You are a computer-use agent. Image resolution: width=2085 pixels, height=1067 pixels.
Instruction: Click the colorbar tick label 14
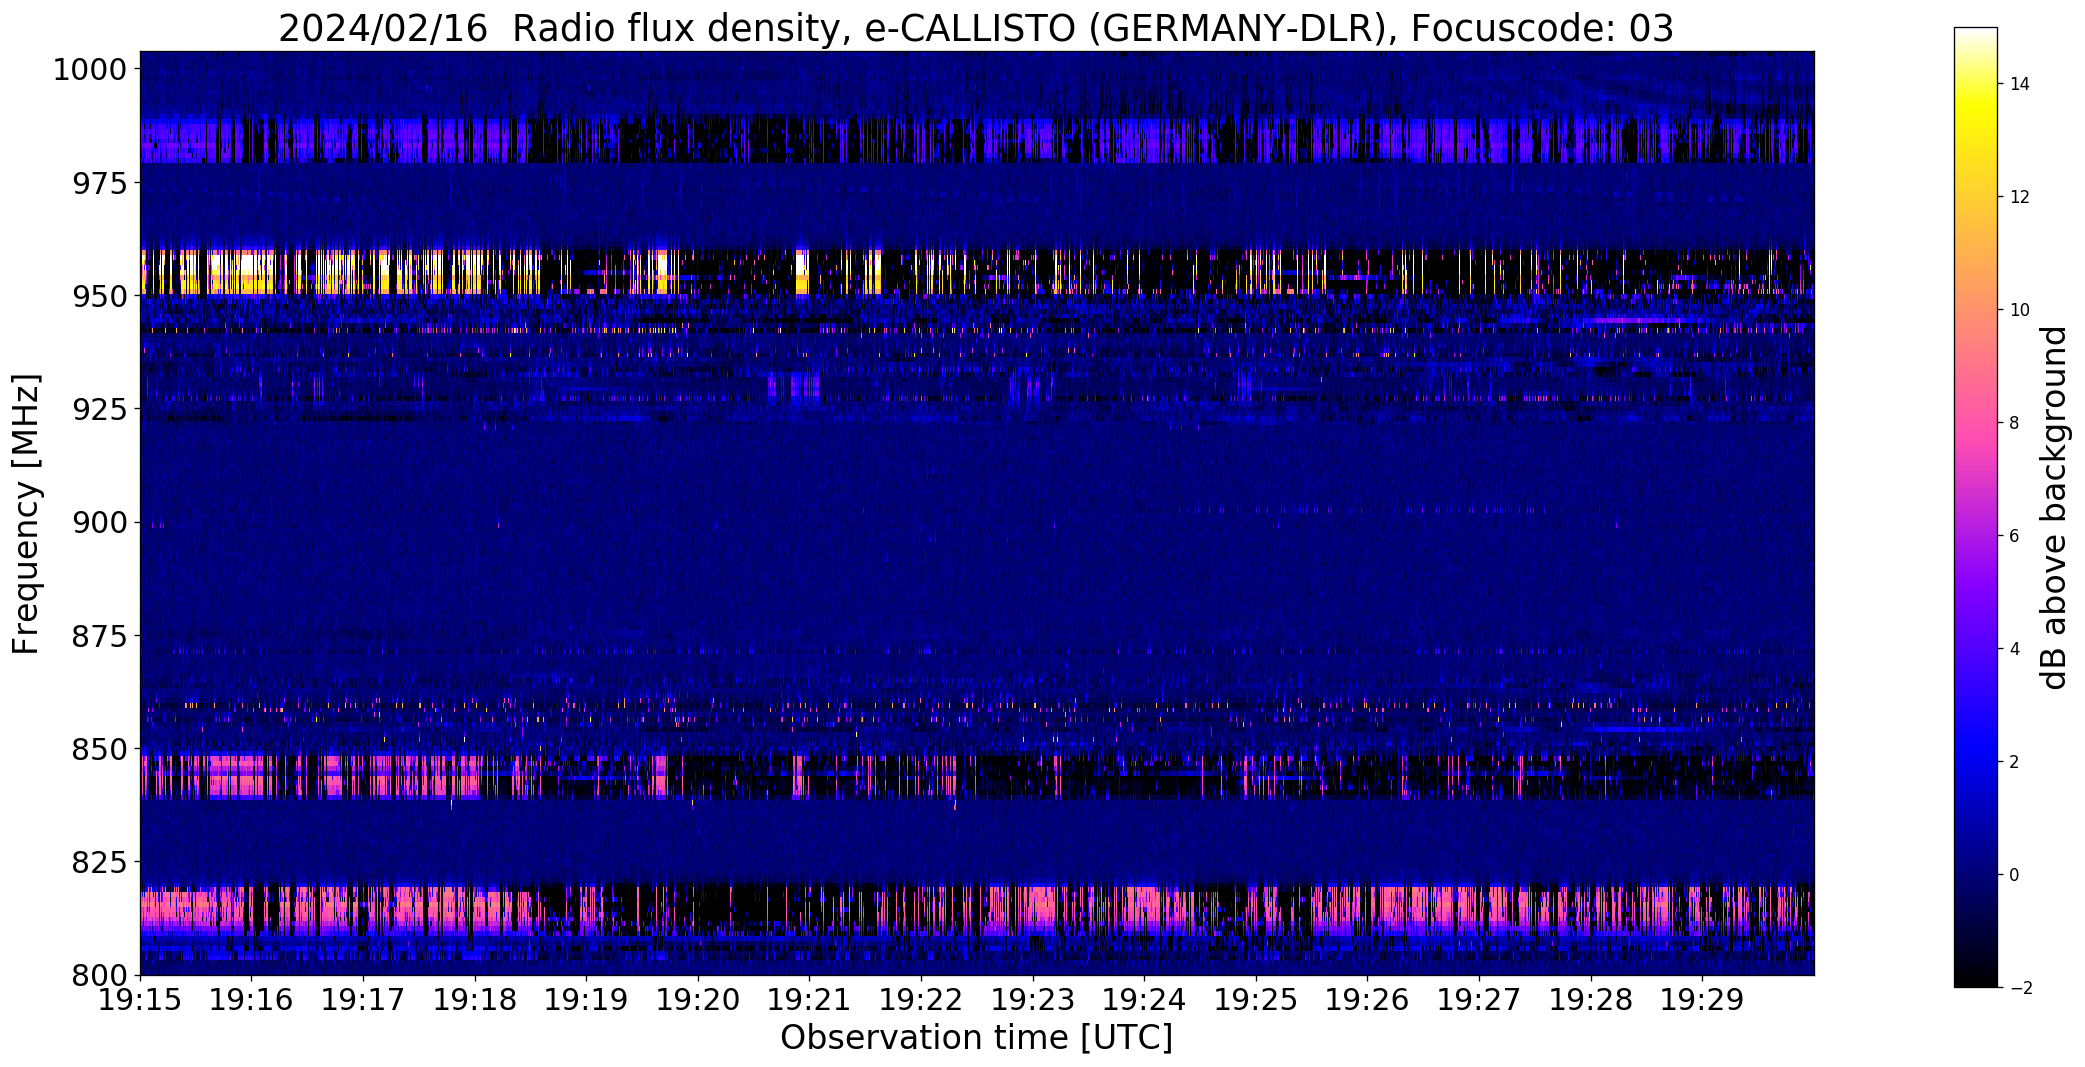point(2019,84)
